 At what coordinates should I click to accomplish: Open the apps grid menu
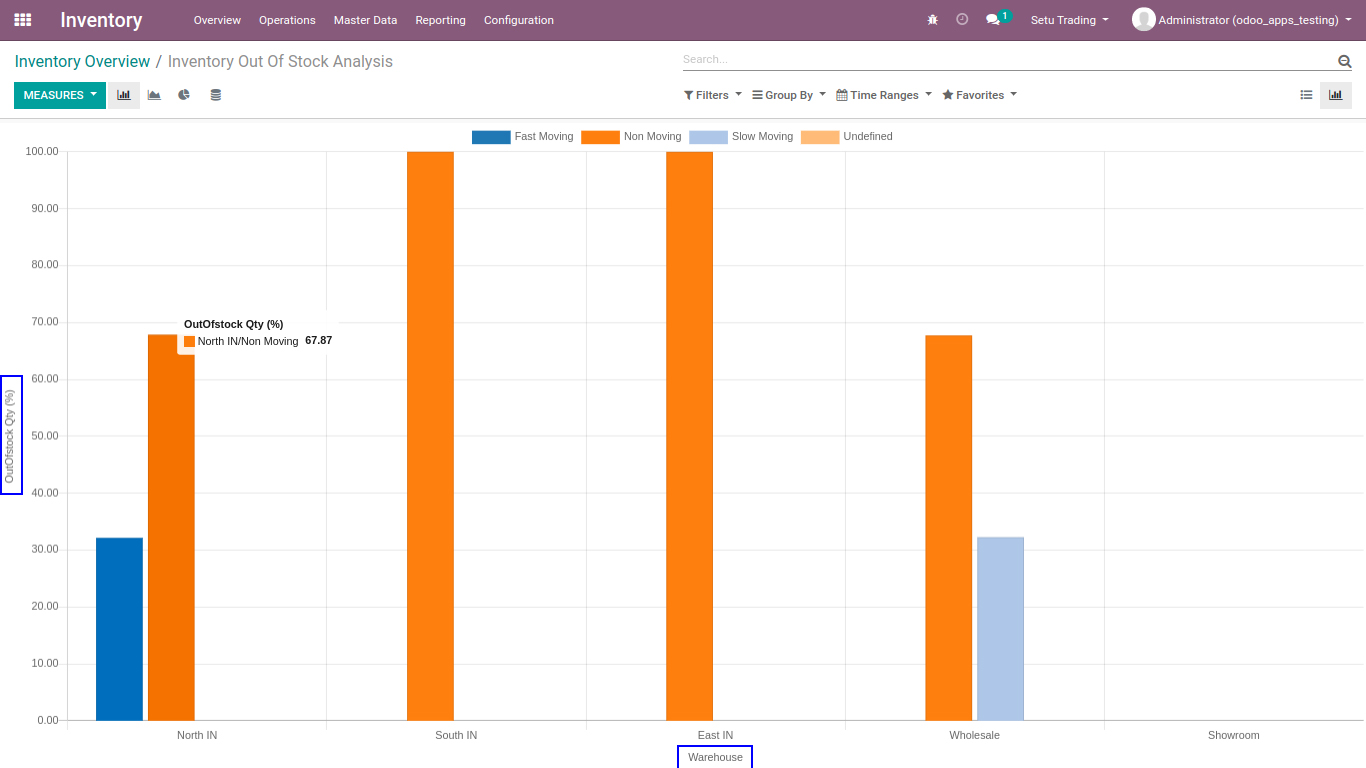[x=22, y=20]
